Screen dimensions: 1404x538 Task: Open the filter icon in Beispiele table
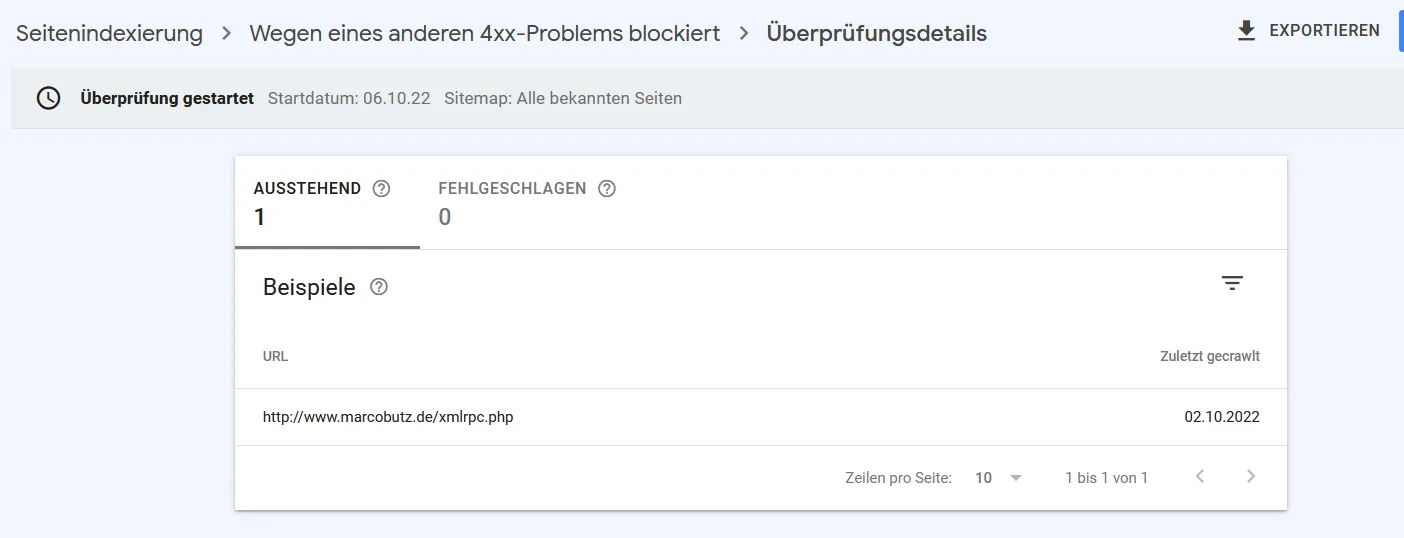pos(1232,283)
